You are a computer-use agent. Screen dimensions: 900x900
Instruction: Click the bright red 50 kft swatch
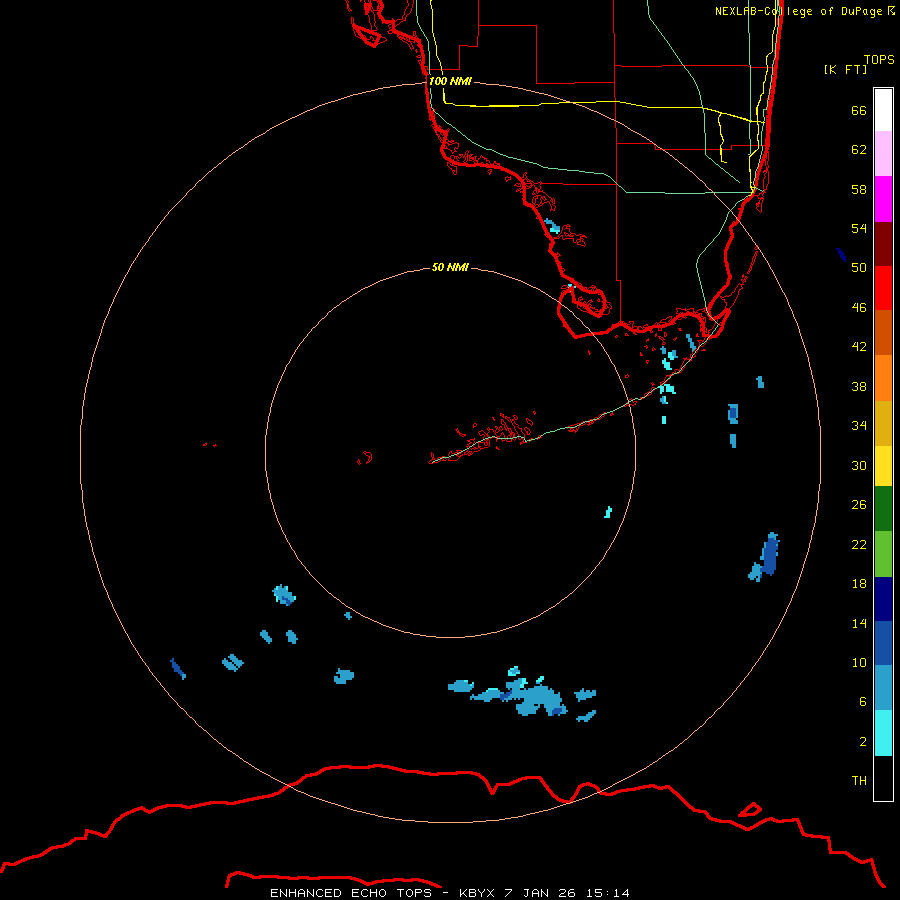coord(883,288)
